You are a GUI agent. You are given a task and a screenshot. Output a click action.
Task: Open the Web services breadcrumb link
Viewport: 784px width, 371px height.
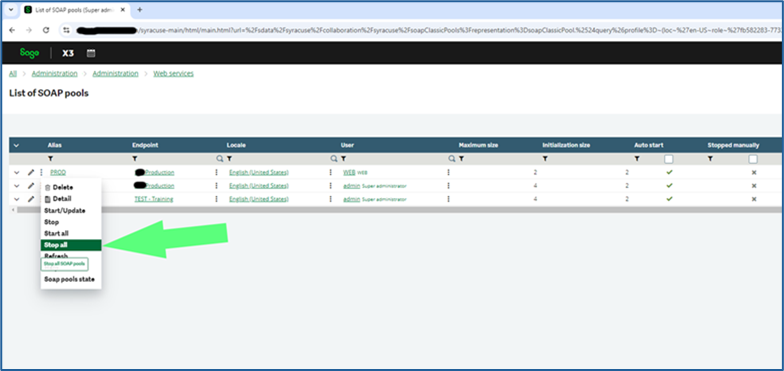click(173, 74)
